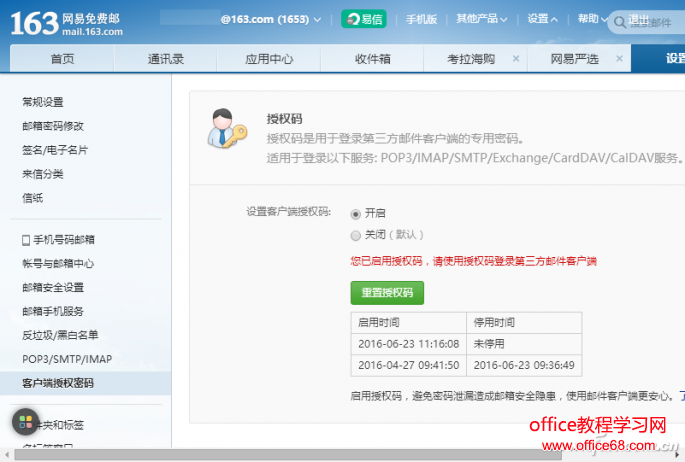This screenshot has width=685, height=462.
Task: Select the 开启 radio button
Action: [x=356, y=214]
